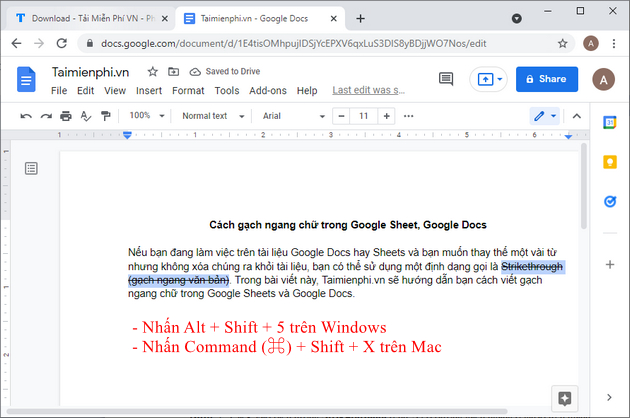Move the document to a folder

coord(174,72)
